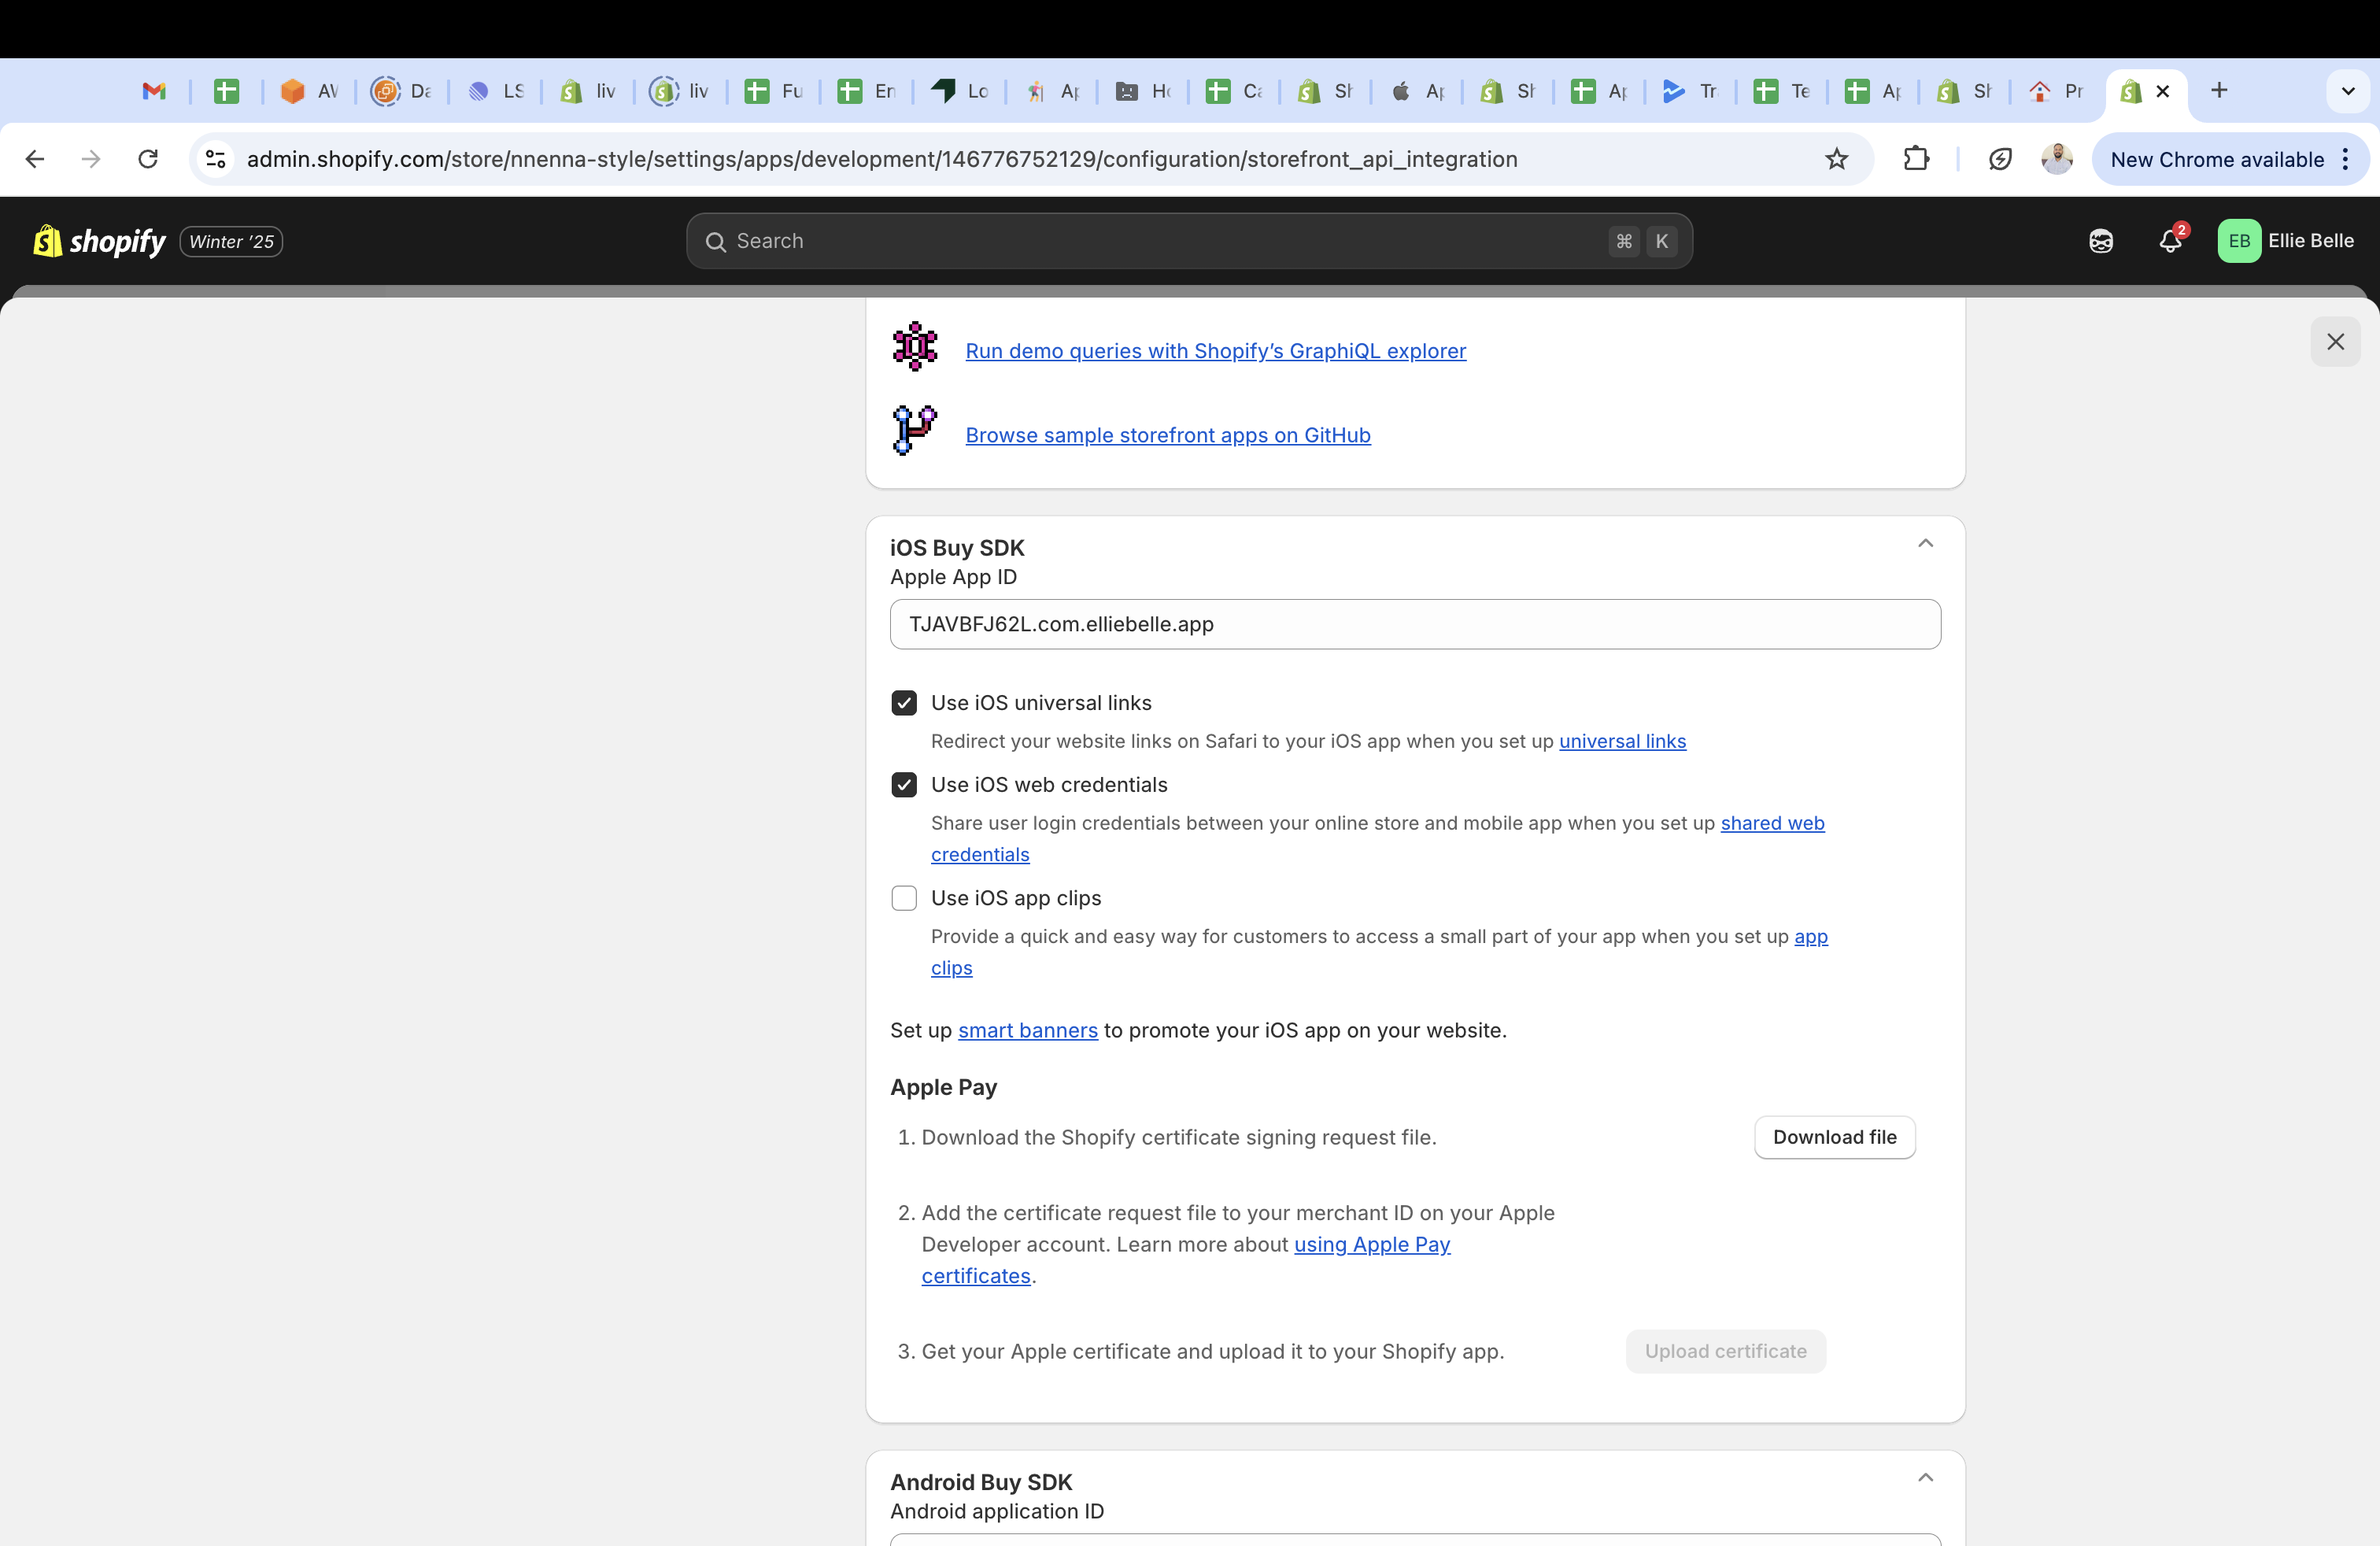View site information icon in address bar

(x=216, y=159)
